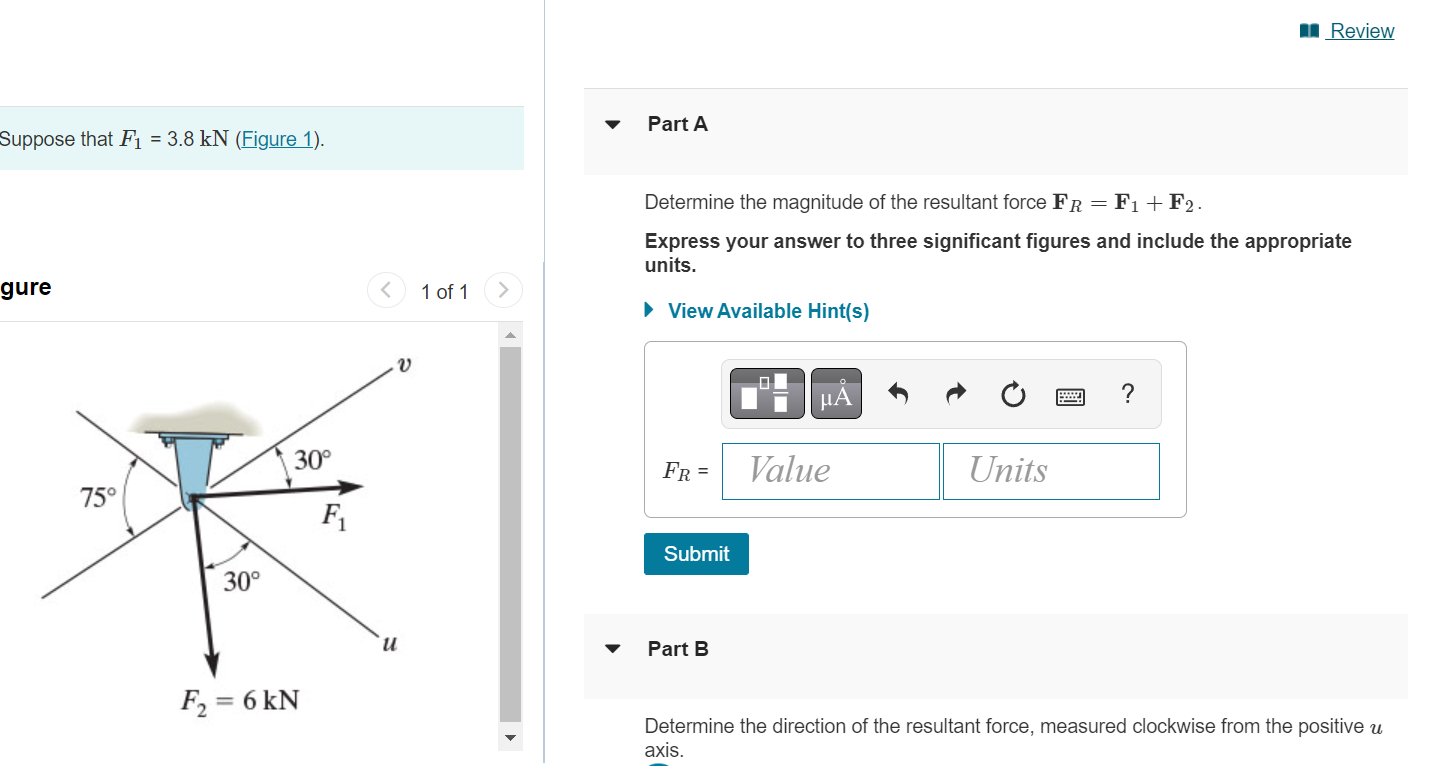
Task: Open the Figure 1 link
Action: (x=277, y=139)
